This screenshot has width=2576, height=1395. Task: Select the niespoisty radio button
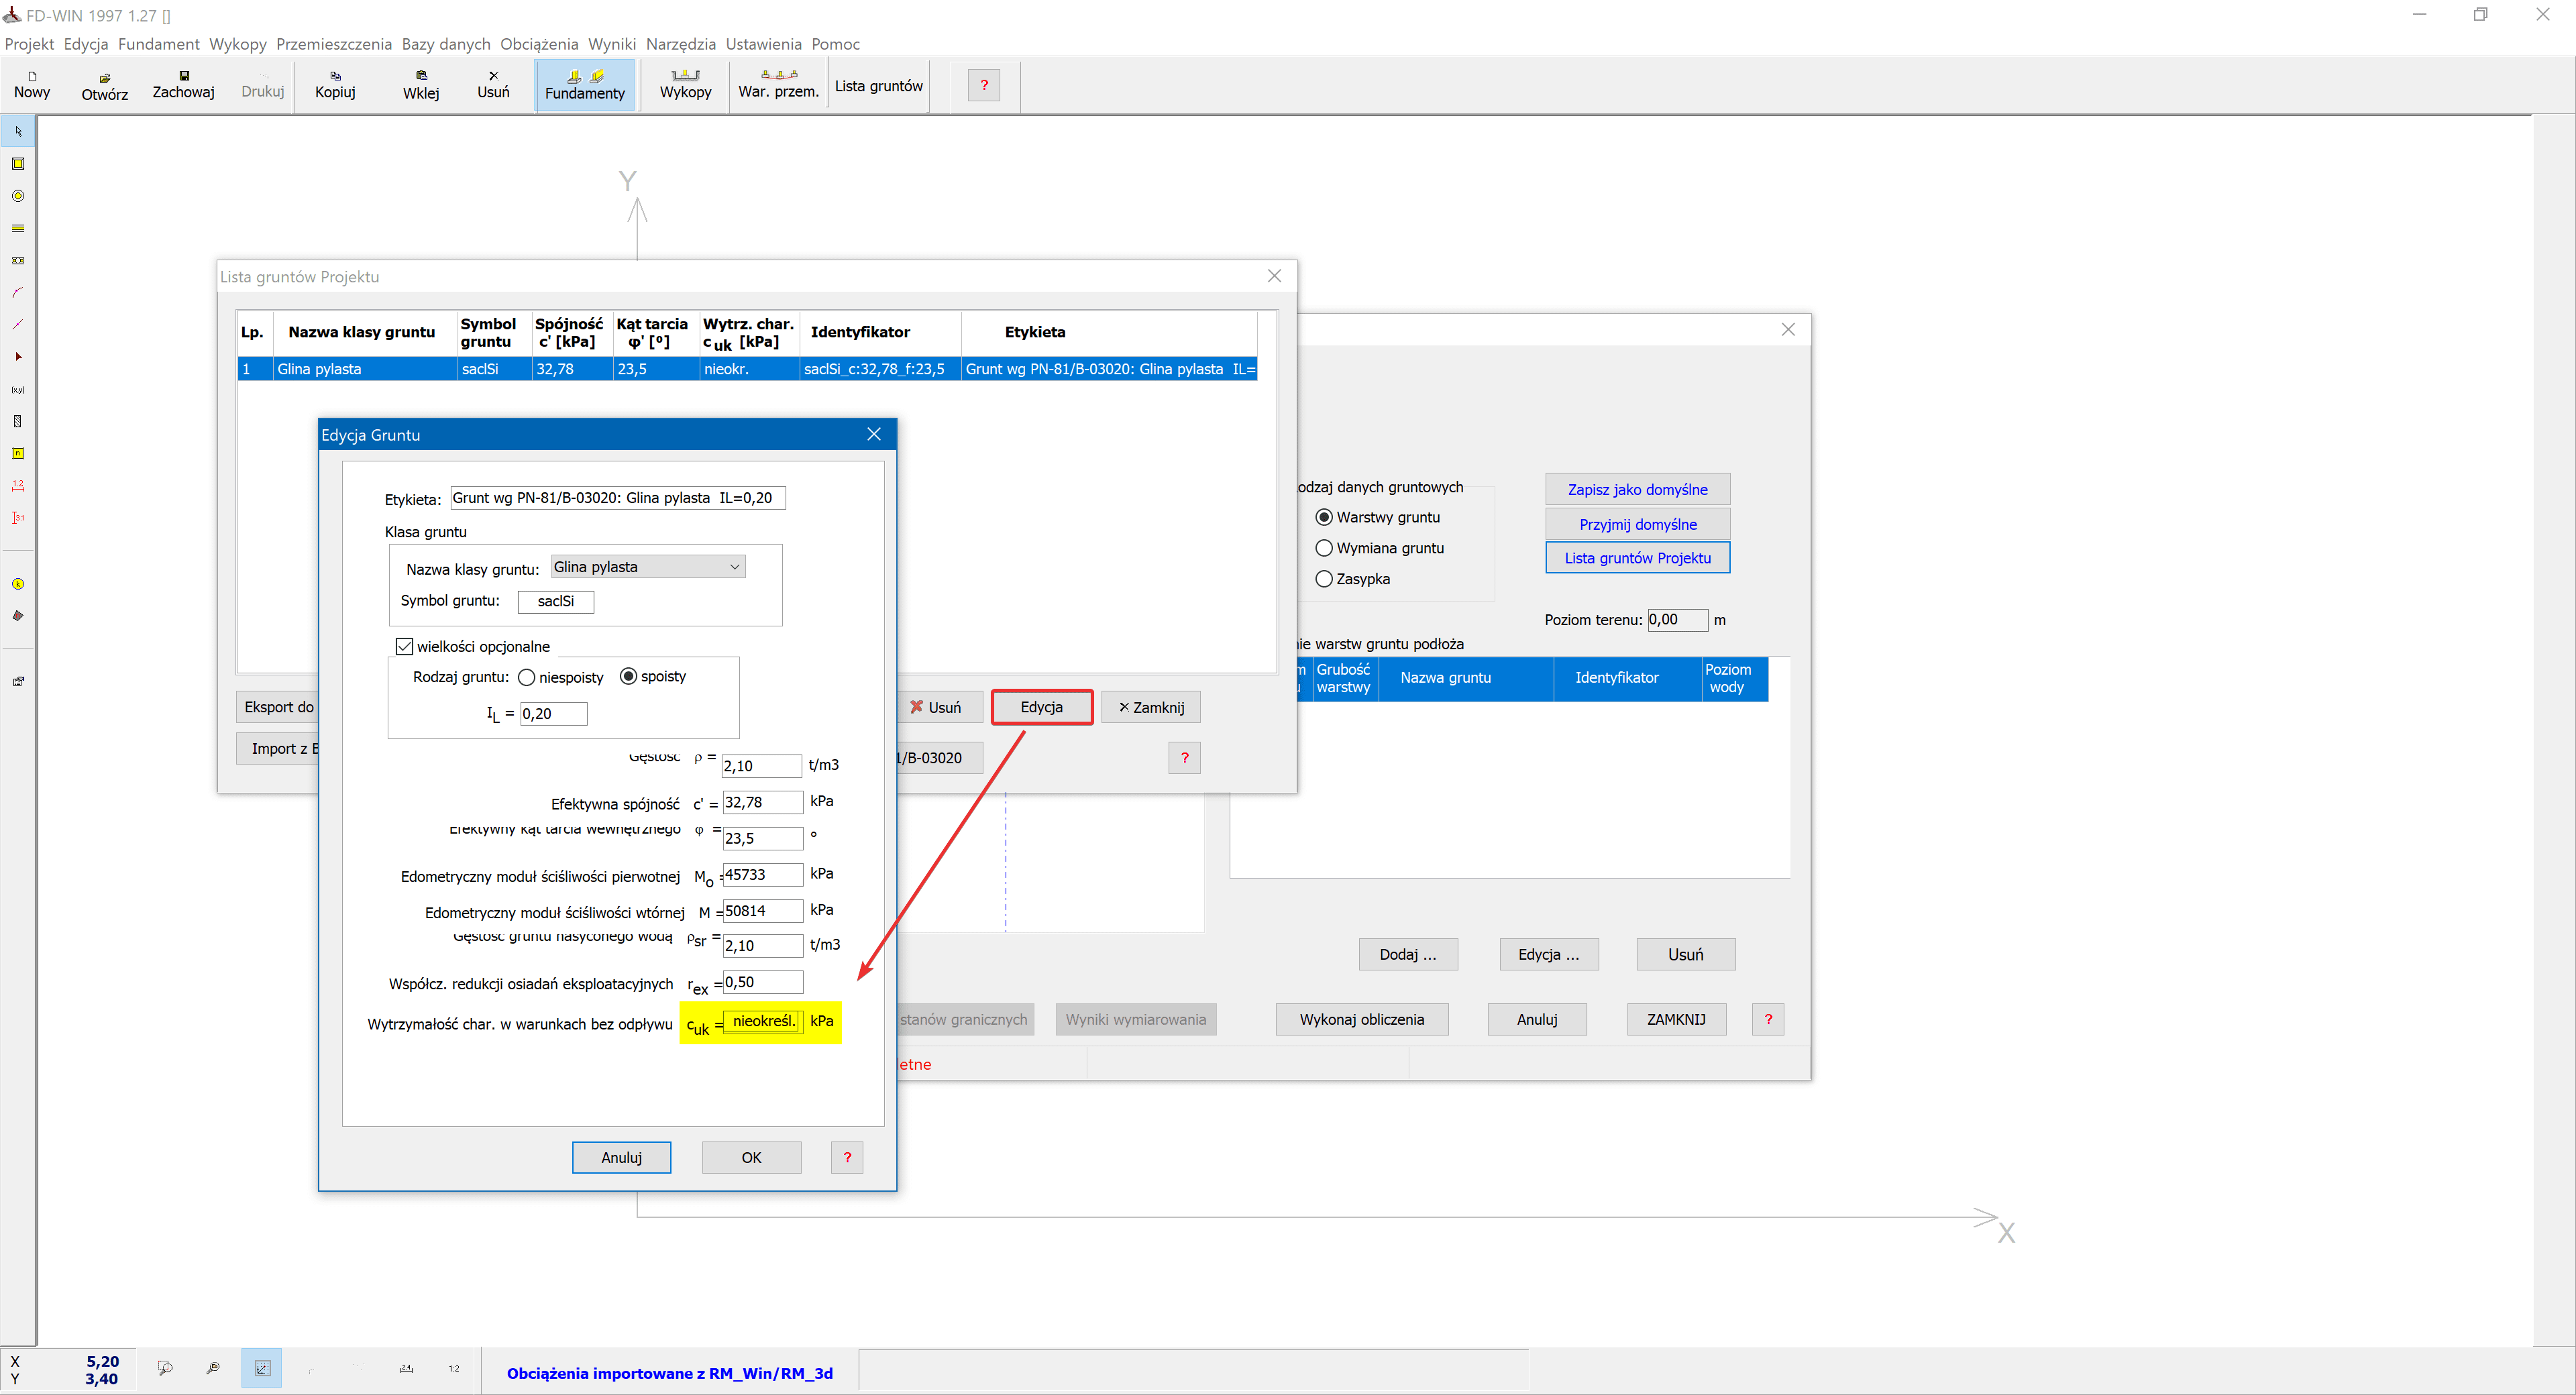click(x=527, y=677)
